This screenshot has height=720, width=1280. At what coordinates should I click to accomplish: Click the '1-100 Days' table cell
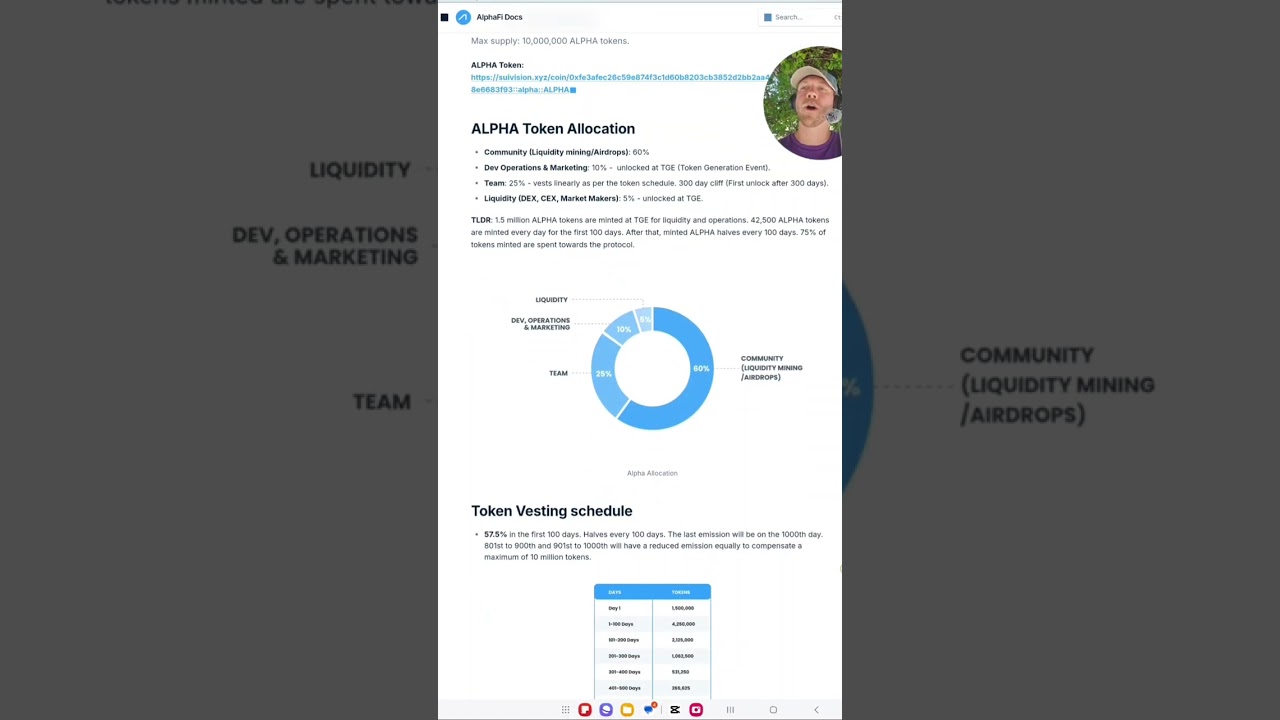pos(620,624)
